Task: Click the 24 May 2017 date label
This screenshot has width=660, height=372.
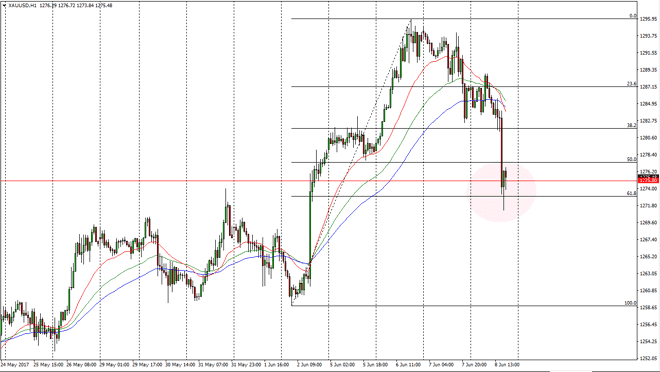Action: [x=15, y=364]
